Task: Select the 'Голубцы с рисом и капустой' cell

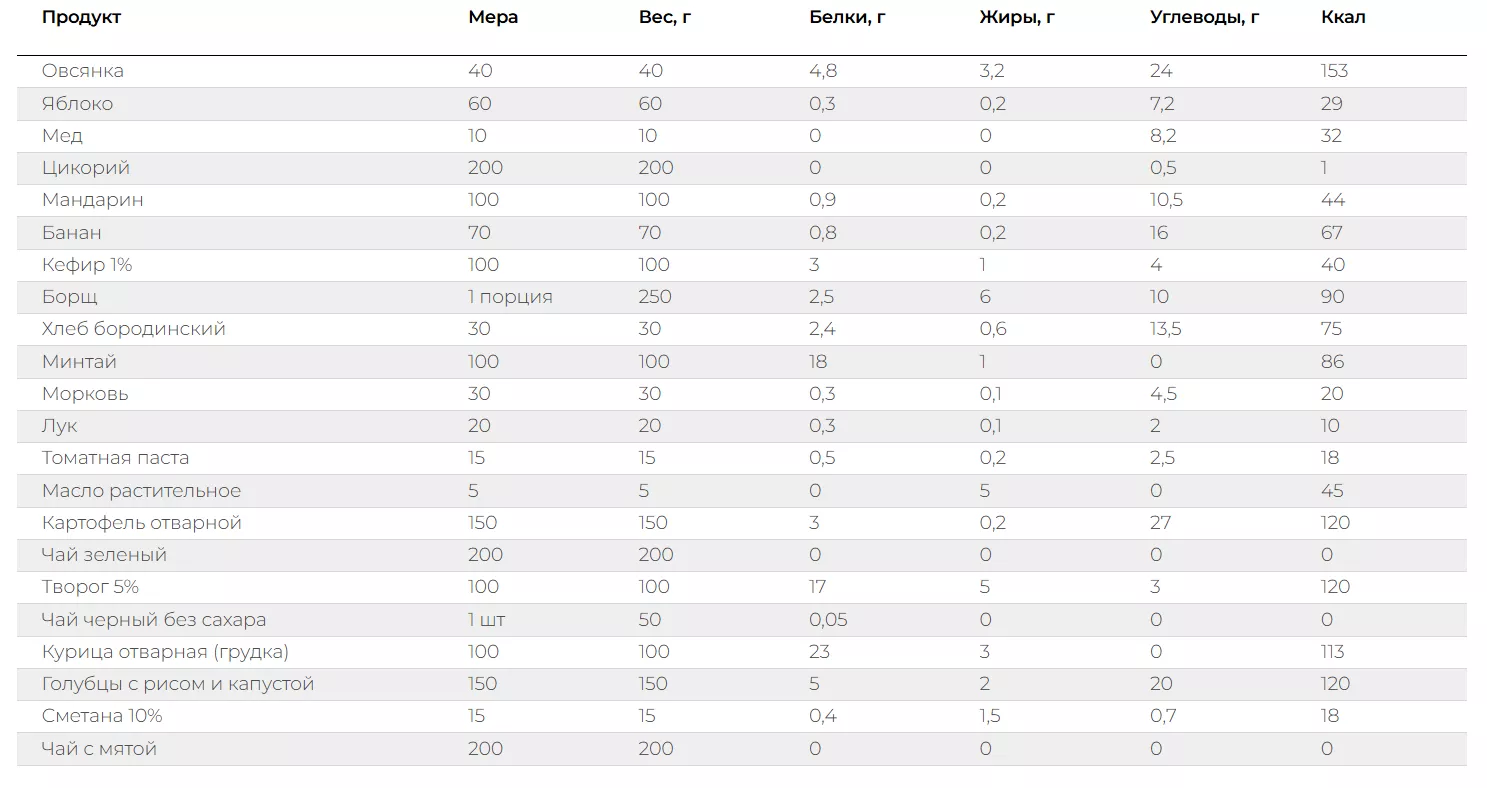Action: pyautogui.click(x=178, y=684)
